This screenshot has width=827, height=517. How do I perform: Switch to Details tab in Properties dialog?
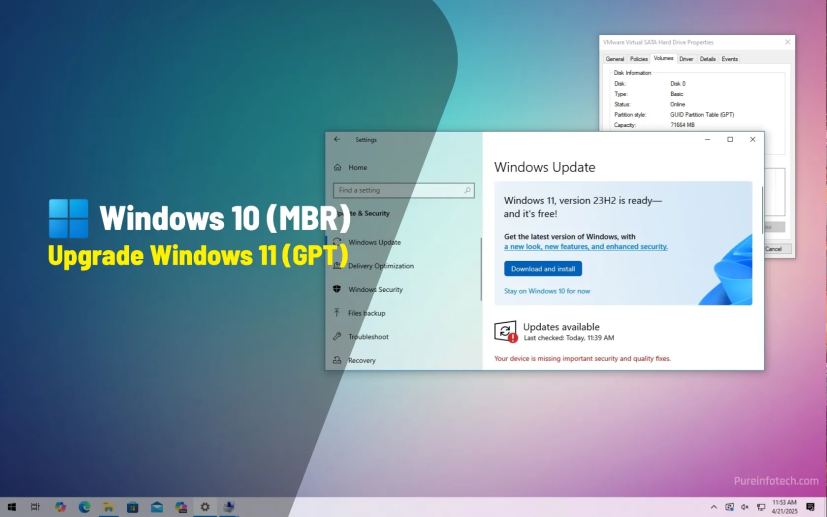click(708, 59)
